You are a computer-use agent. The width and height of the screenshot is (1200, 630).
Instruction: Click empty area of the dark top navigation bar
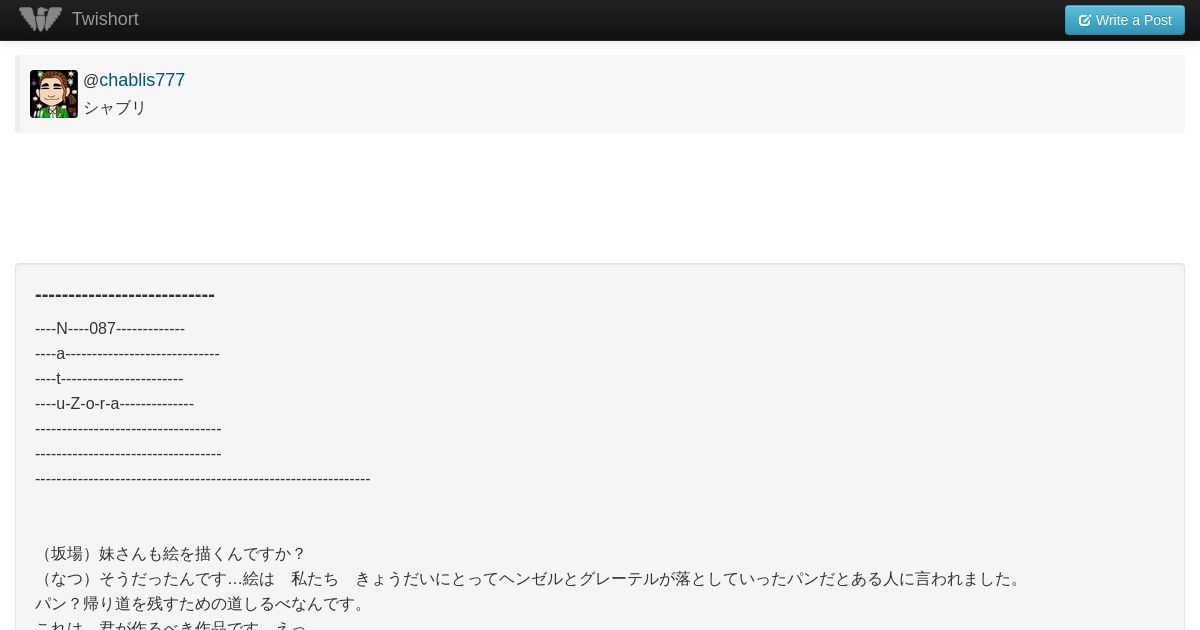[600, 20]
